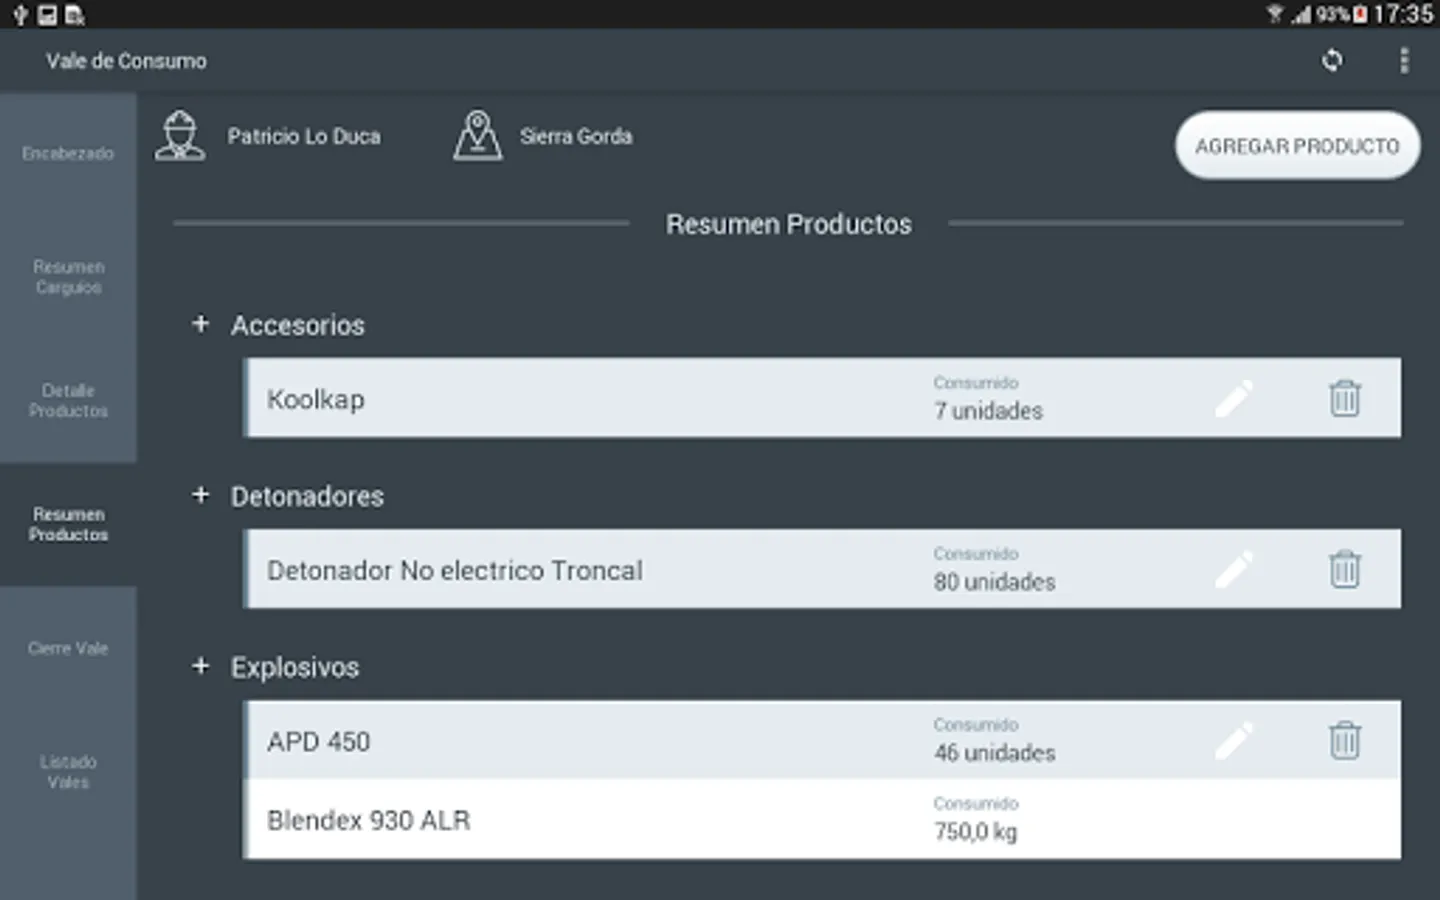Delete Detonador No electrico Troncal entry
The height and width of the screenshot is (900, 1440).
click(1344, 570)
